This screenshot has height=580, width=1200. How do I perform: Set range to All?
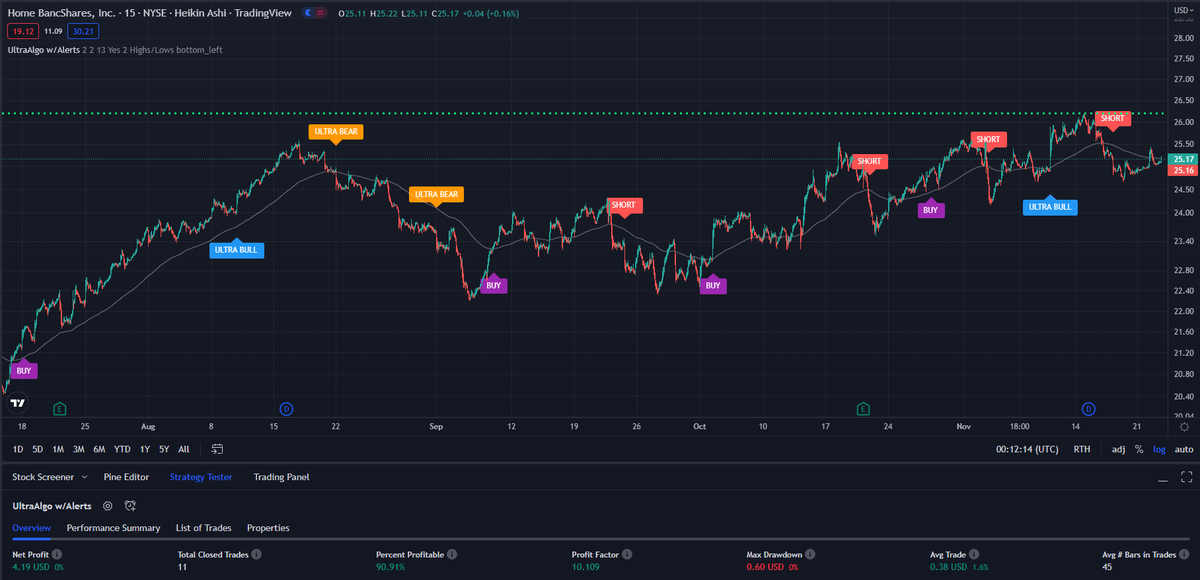click(184, 449)
